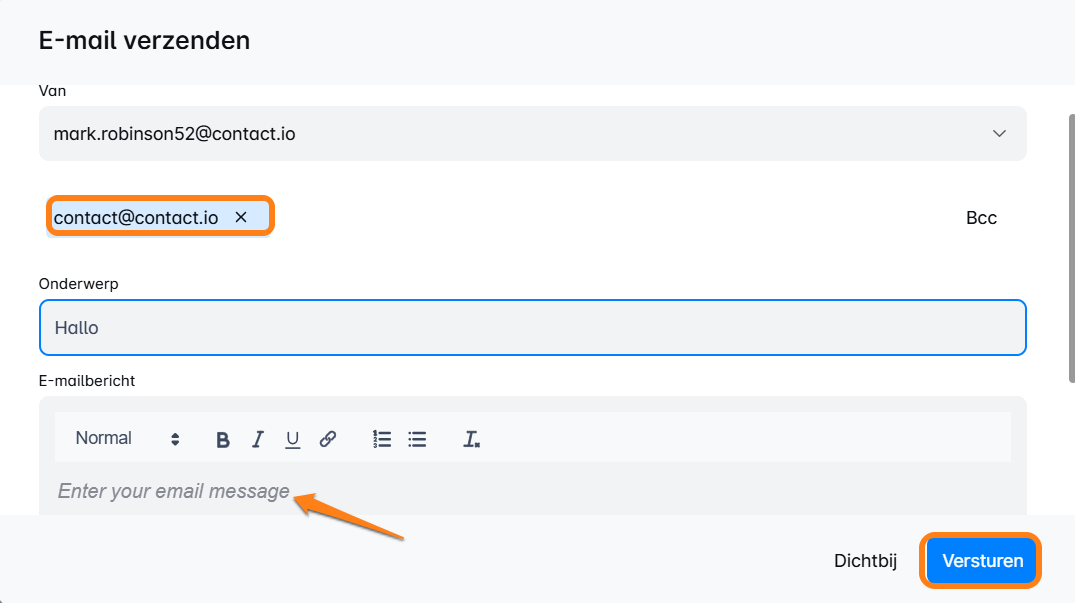Open the Van sender dropdown
1075x603 pixels.
[x=500, y=133]
